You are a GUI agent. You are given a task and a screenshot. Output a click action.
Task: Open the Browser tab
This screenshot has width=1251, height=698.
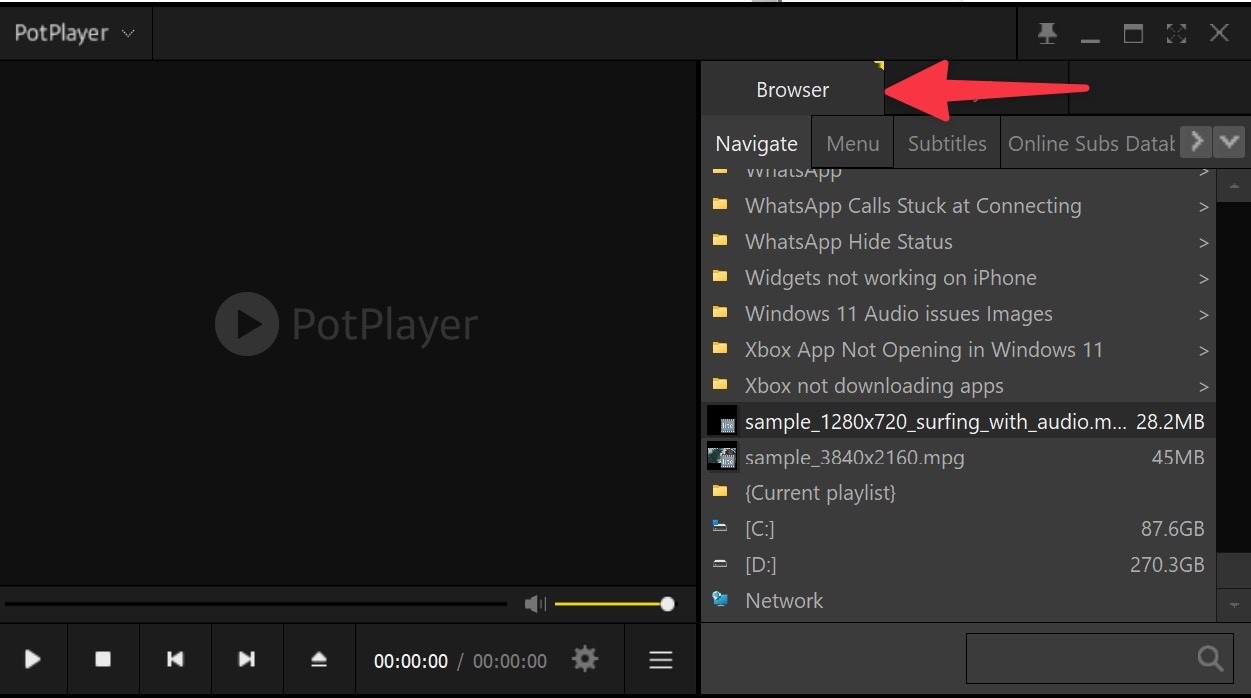[x=792, y=90]
